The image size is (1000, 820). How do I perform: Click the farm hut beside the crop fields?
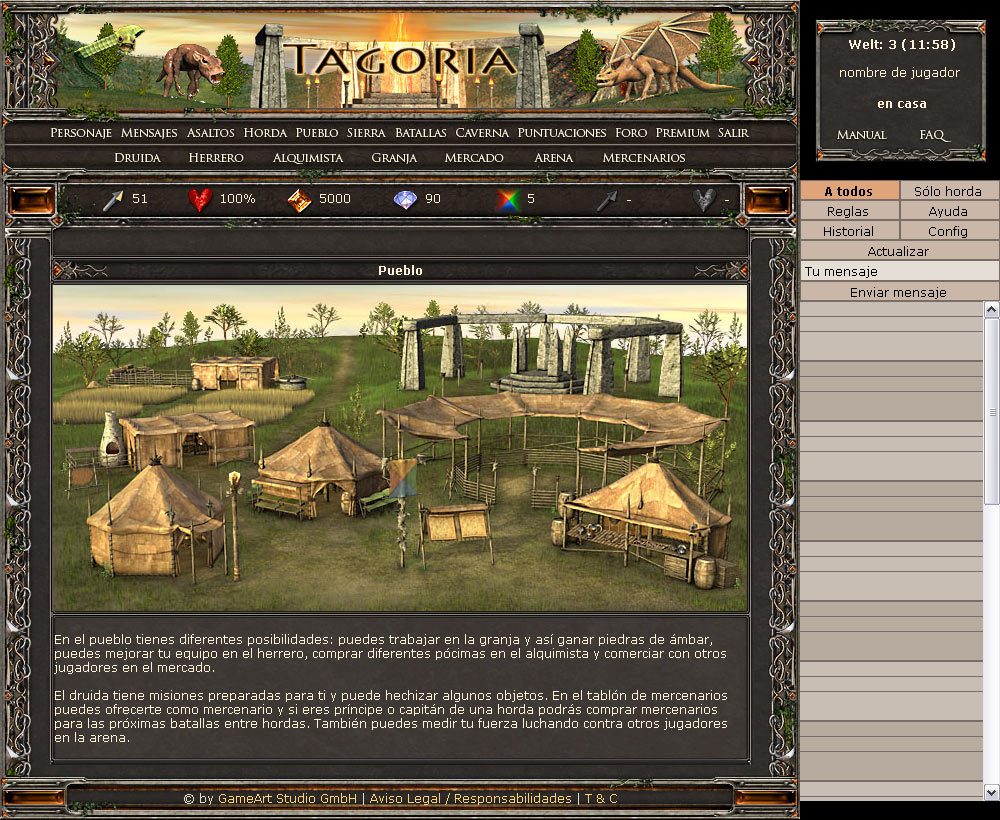click(235, 373)
